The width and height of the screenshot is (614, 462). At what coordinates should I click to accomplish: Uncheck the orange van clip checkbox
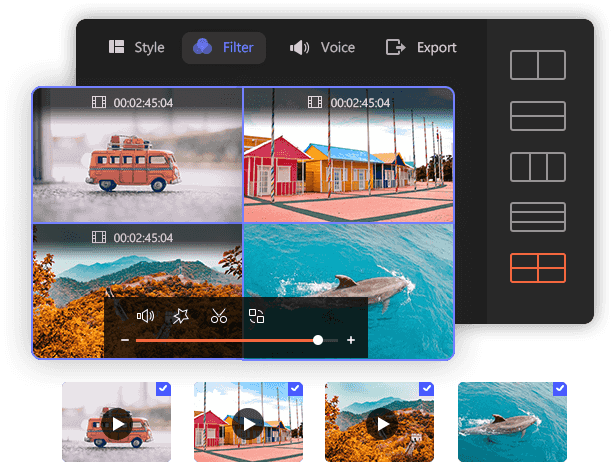[x=164, y=389]
